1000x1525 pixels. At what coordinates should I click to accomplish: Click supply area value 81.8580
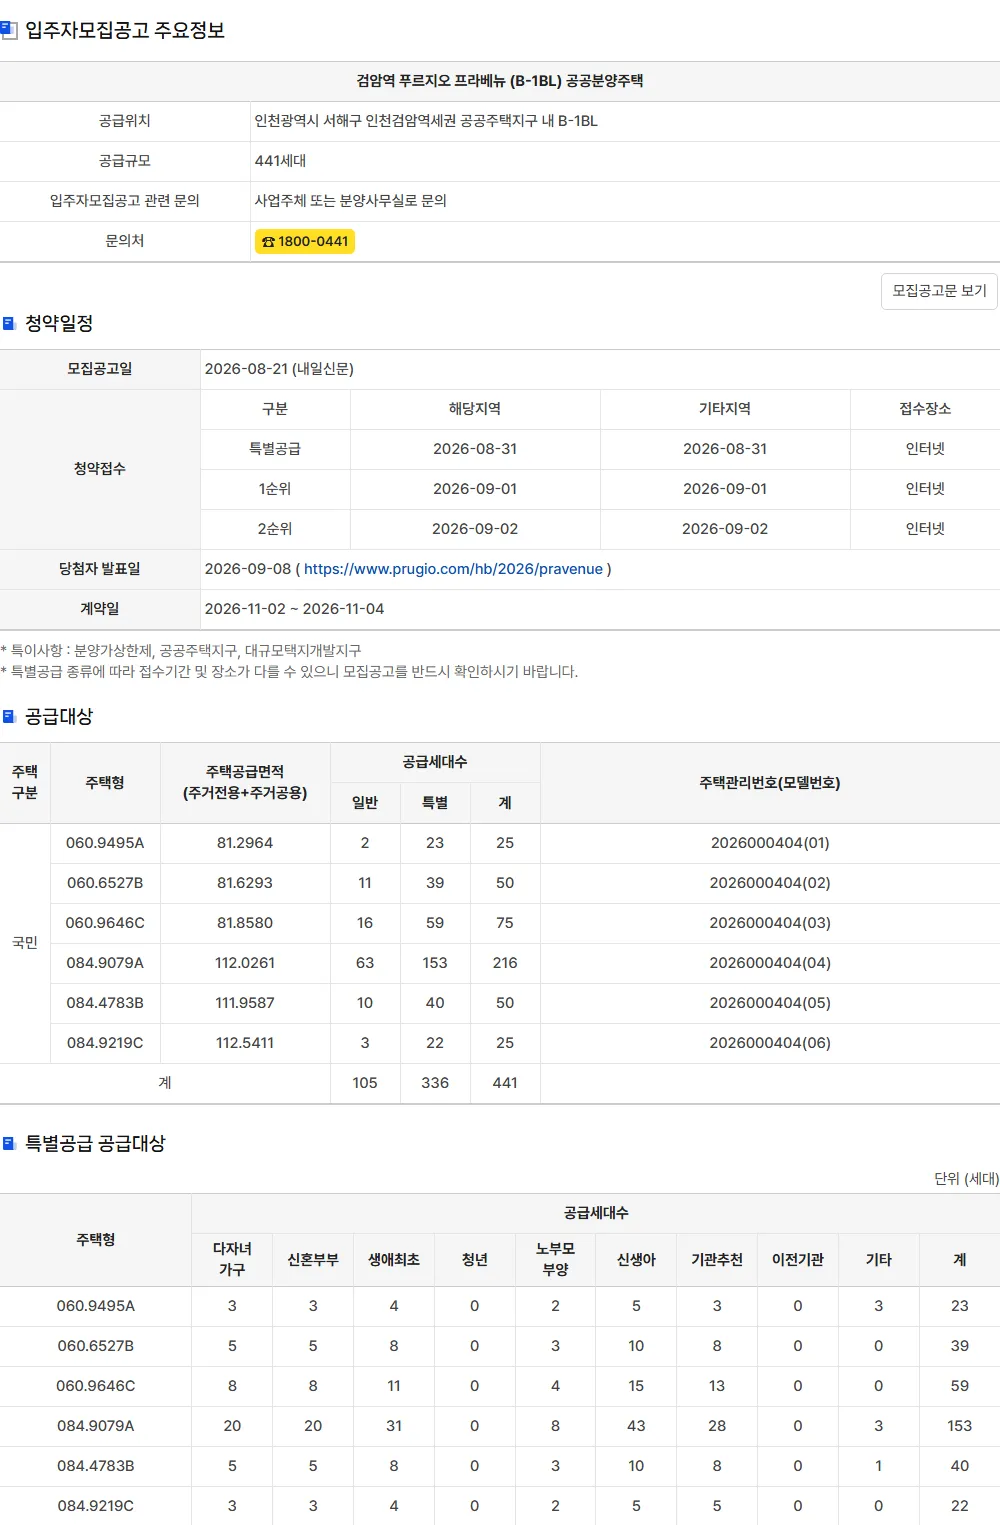click(245, 923)
